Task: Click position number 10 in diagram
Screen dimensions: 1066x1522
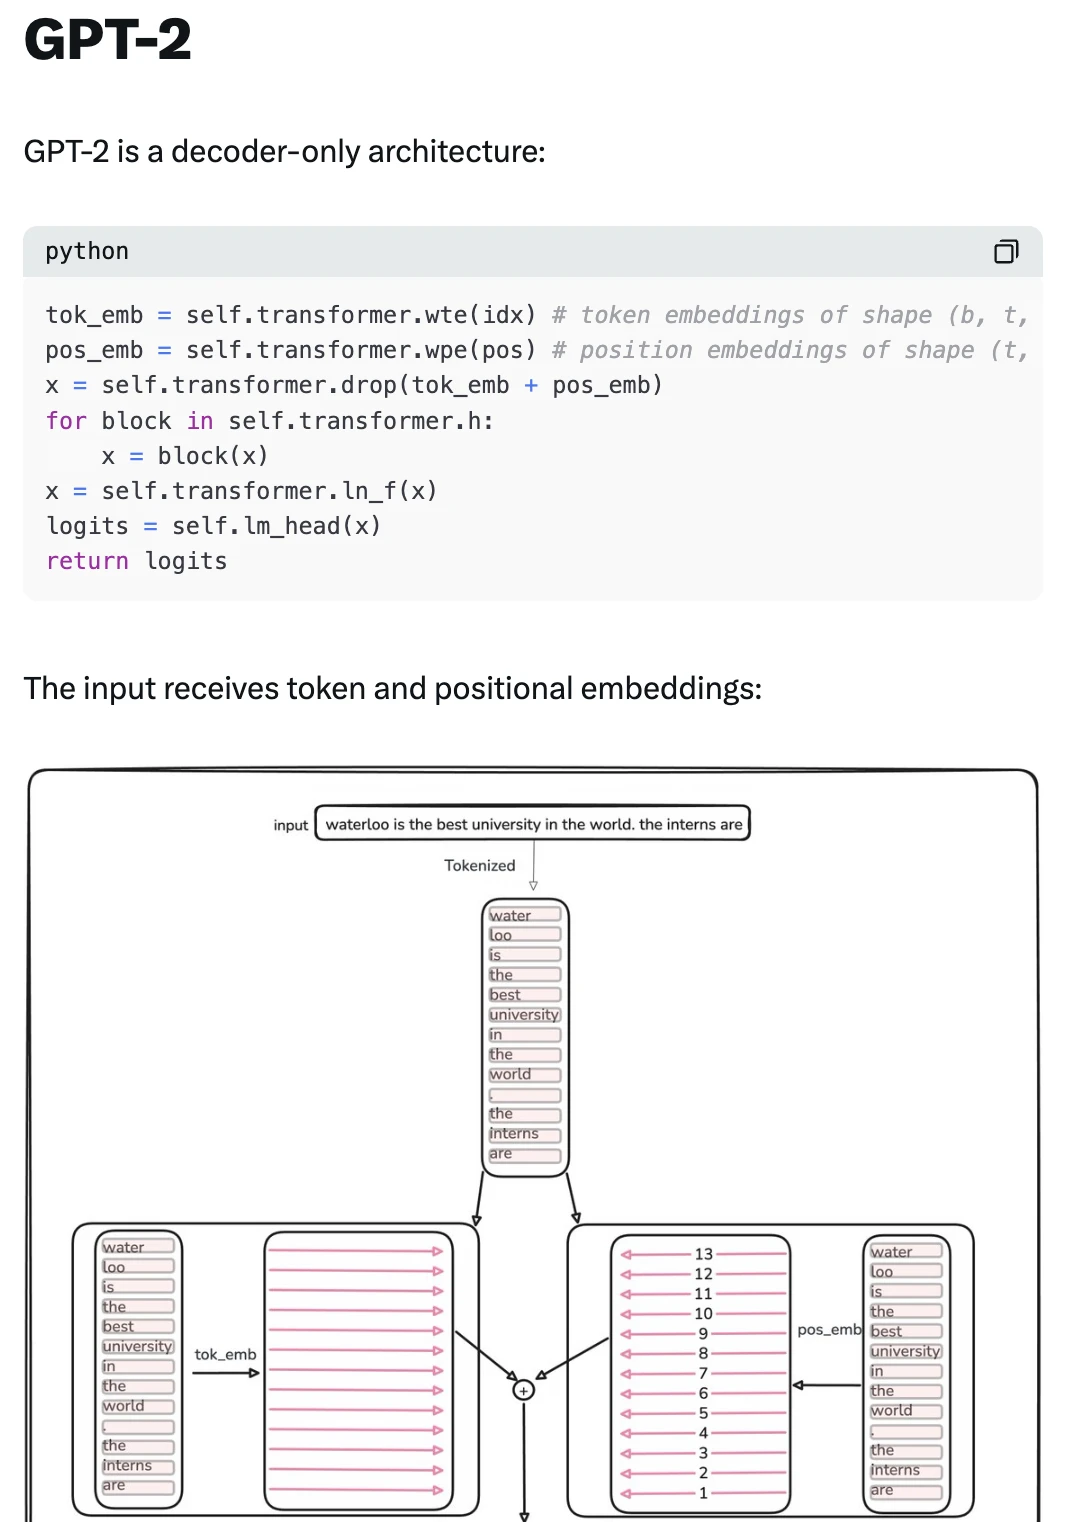Action: [704, 1314]
